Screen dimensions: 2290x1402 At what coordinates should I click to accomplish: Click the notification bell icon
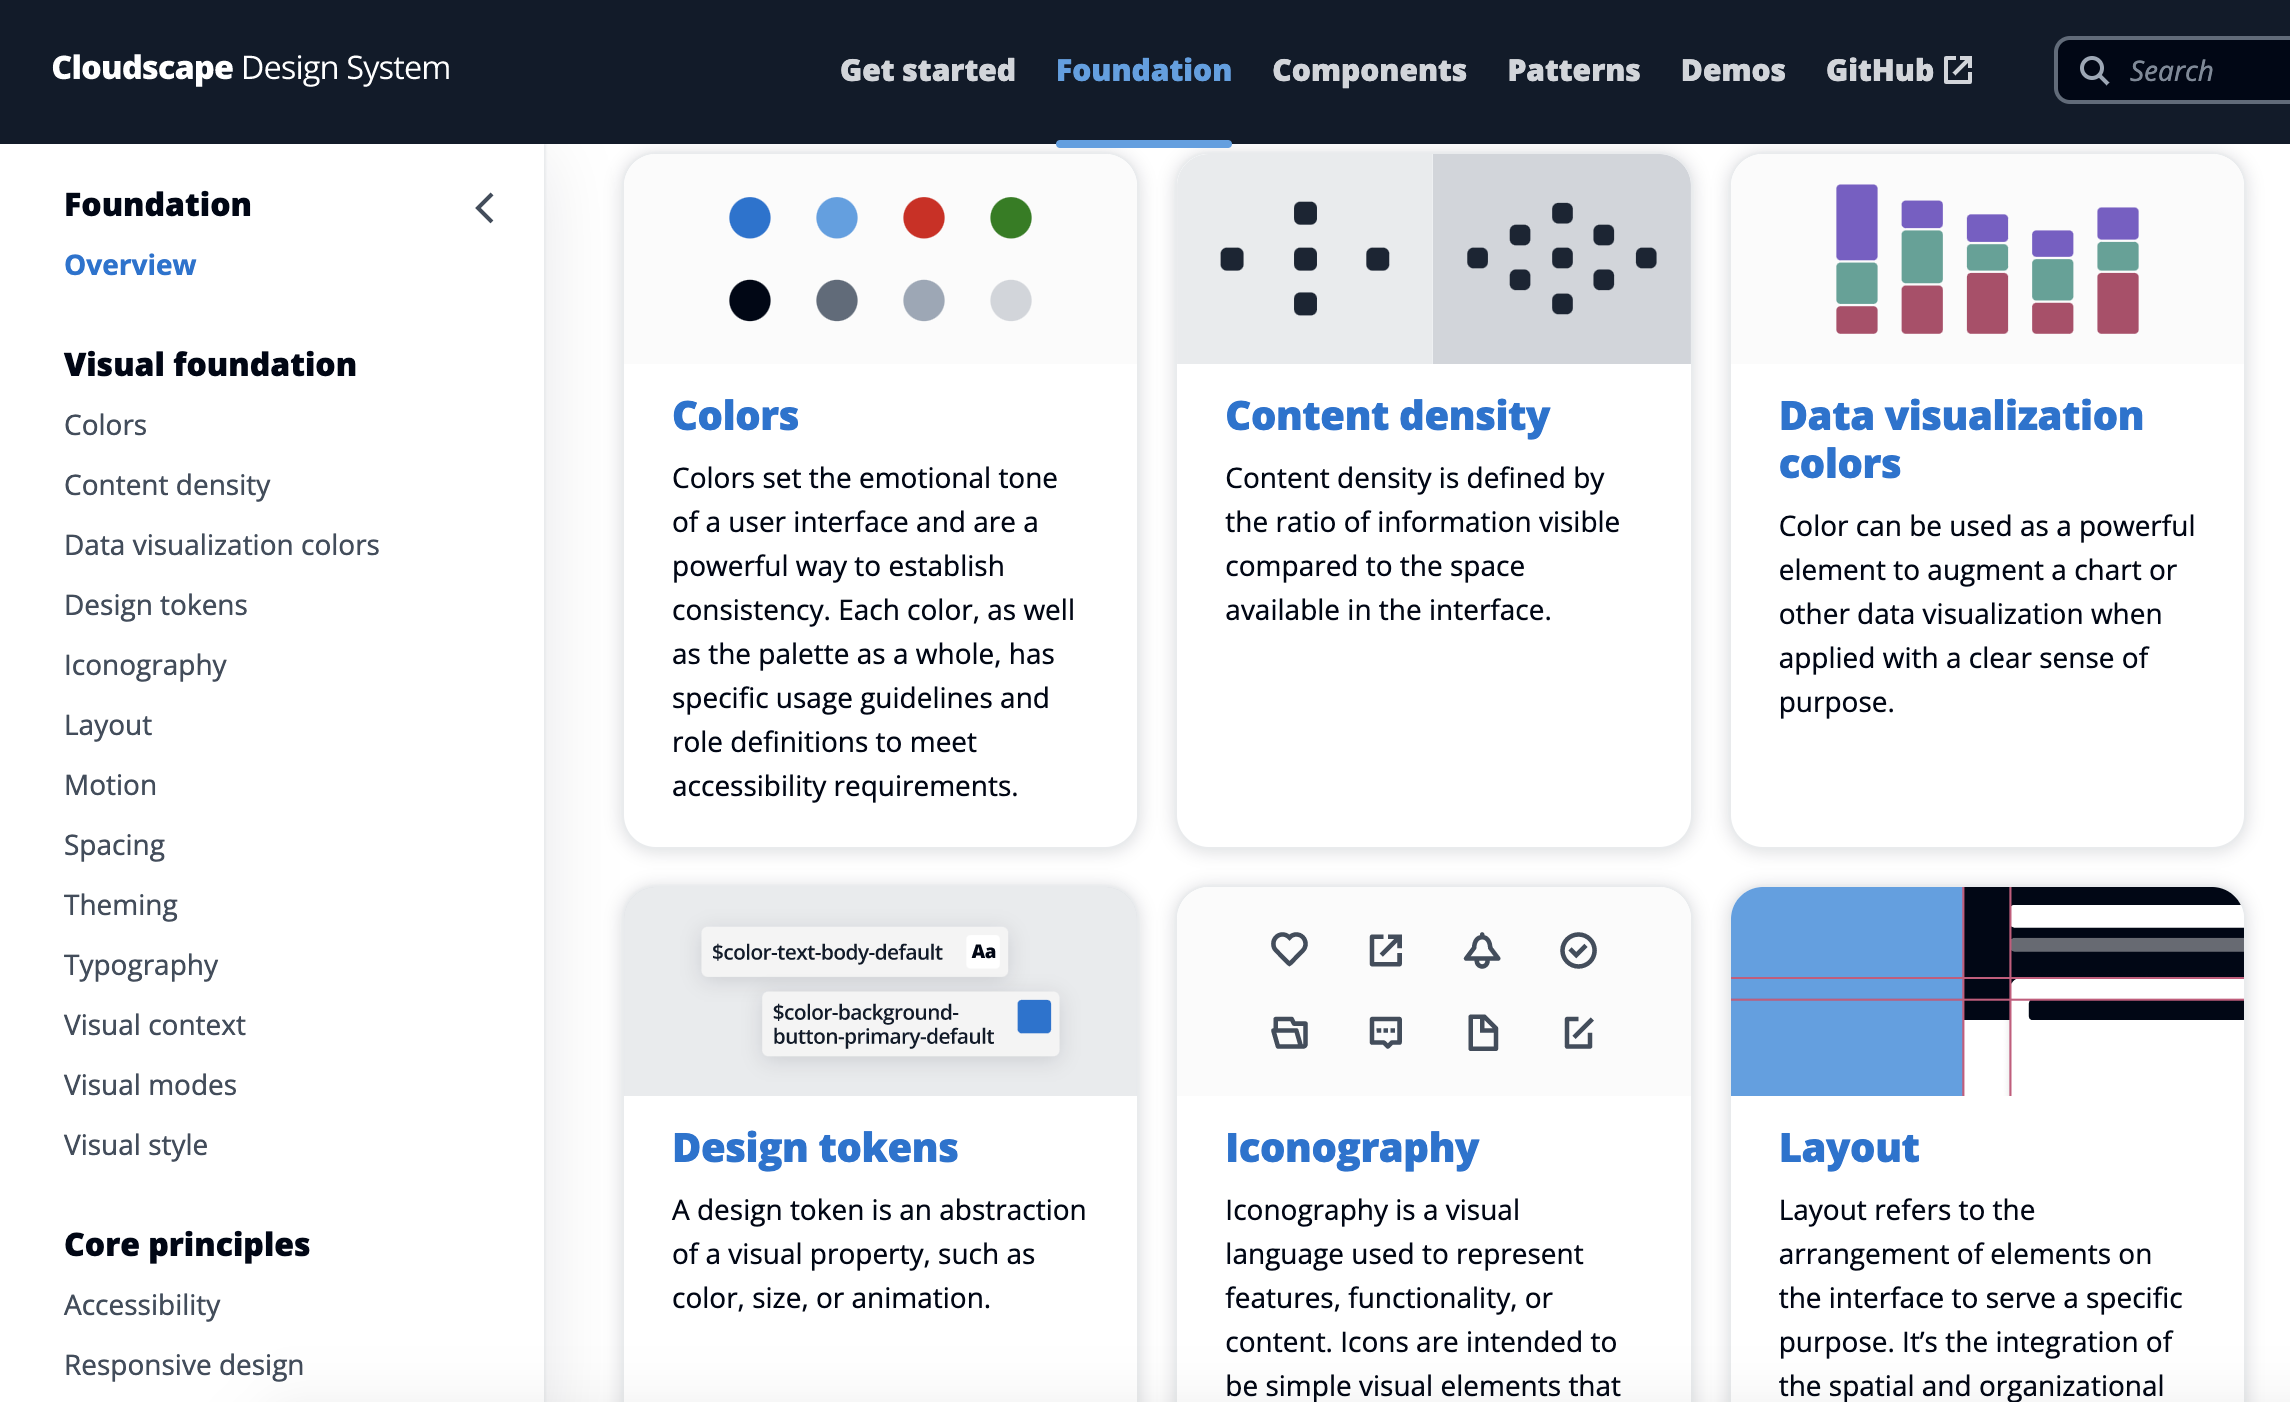[1482, 950]
